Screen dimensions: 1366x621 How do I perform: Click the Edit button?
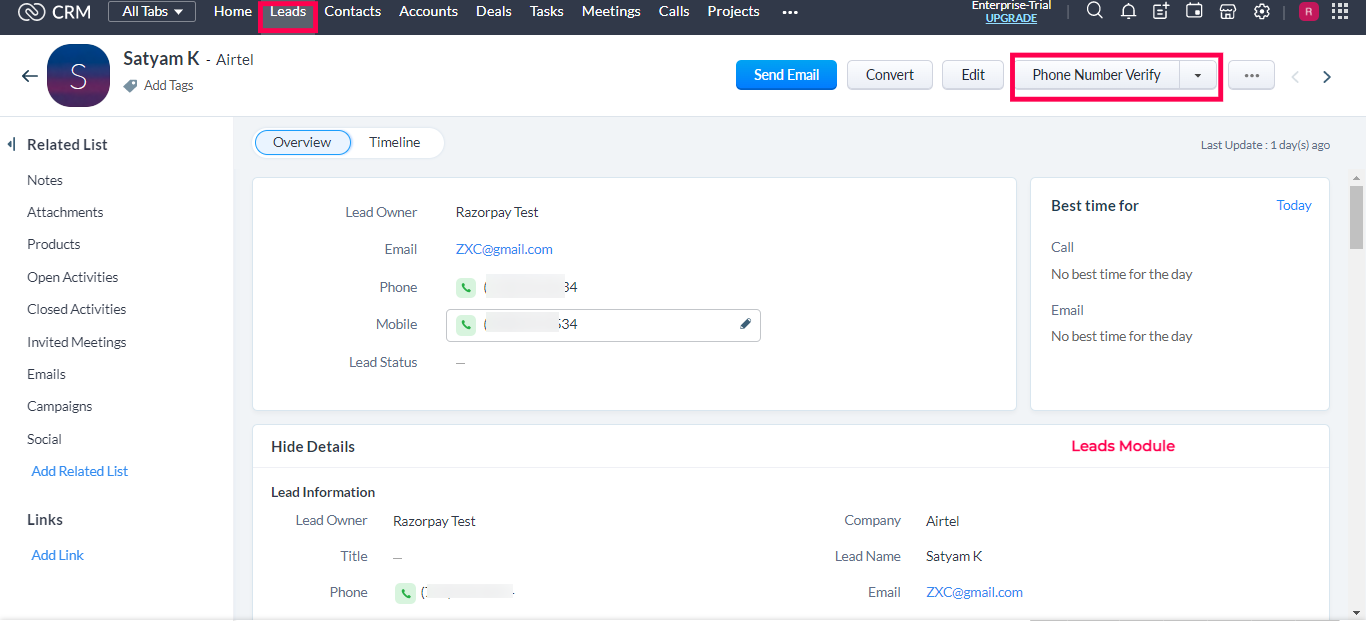coord(973,75)
